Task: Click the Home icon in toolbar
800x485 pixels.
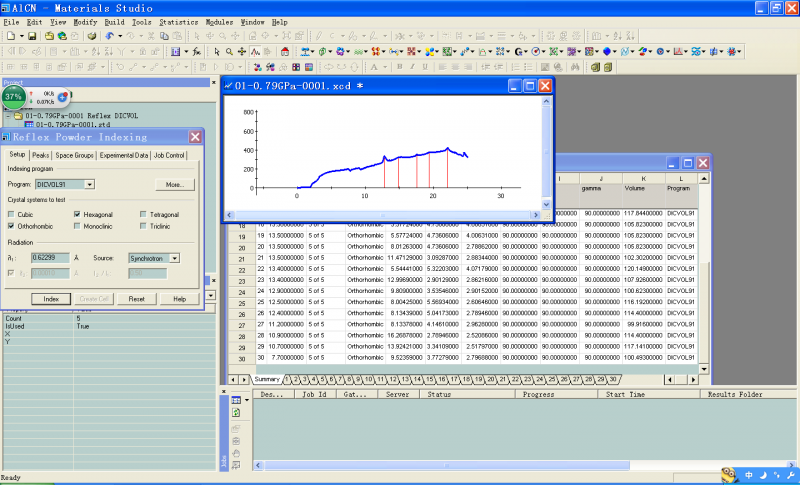Action: [x=284, y=51]
